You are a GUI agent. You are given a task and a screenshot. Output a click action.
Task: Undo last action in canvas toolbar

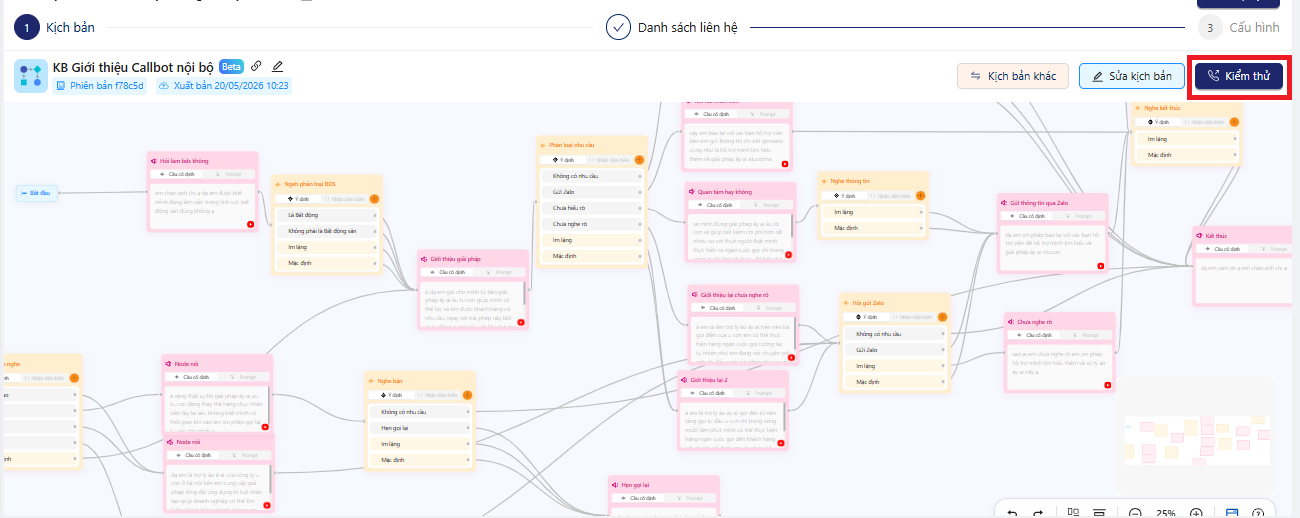tap(1012, 513)
